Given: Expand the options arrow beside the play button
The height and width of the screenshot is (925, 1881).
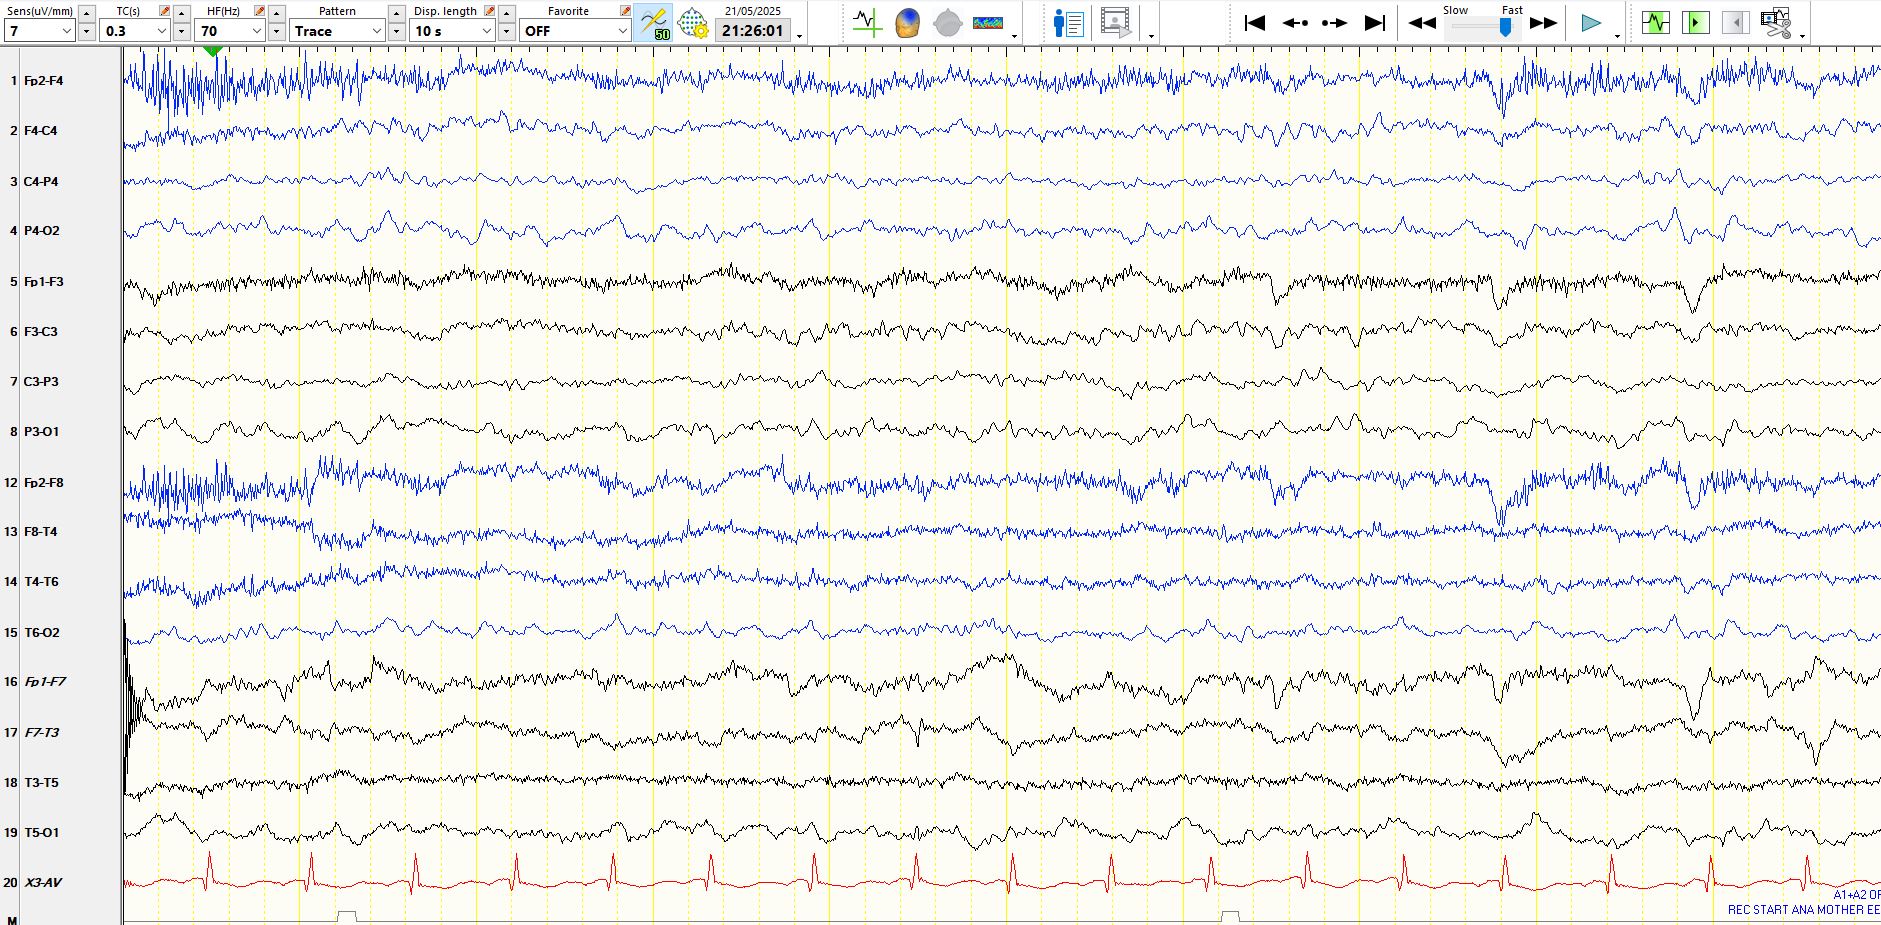Looking at the screenshot, I should (x=1617, y=36).
